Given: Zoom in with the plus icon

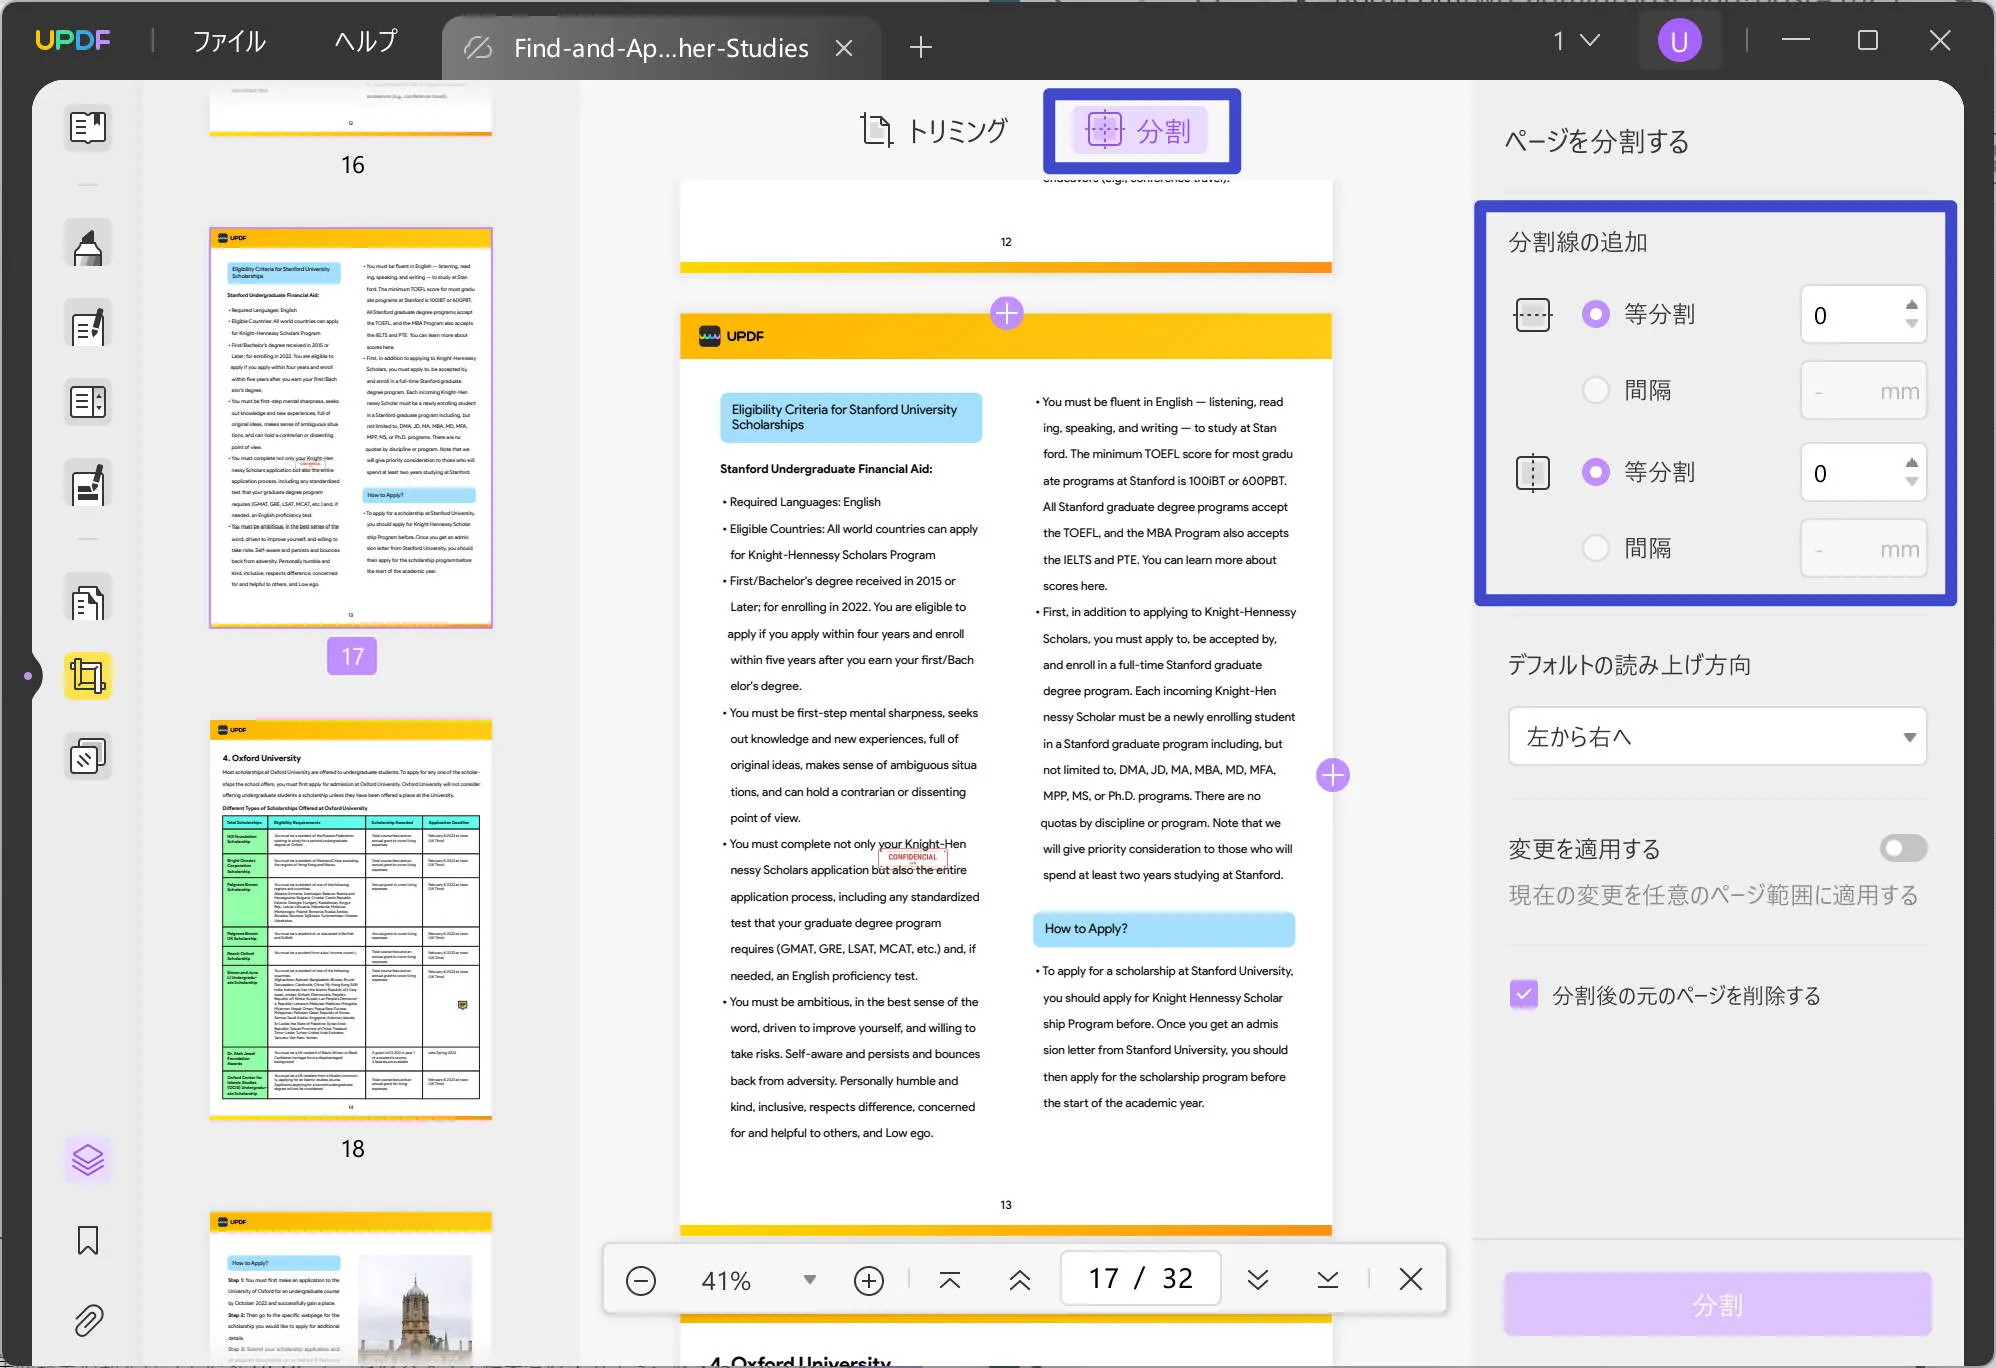Looking at the screenshot, I should [x=869, y=1280].
